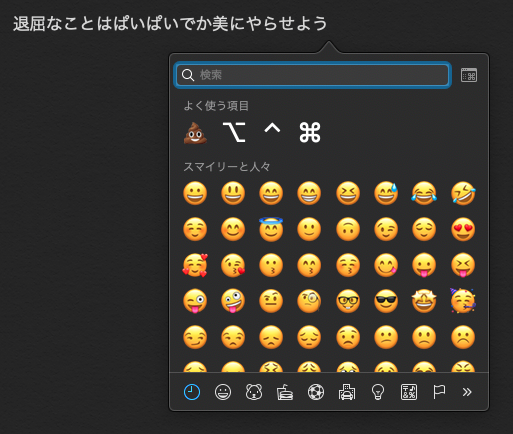Switch to the frequently used clock tab
513x434 pixels.
coord(192,392)
